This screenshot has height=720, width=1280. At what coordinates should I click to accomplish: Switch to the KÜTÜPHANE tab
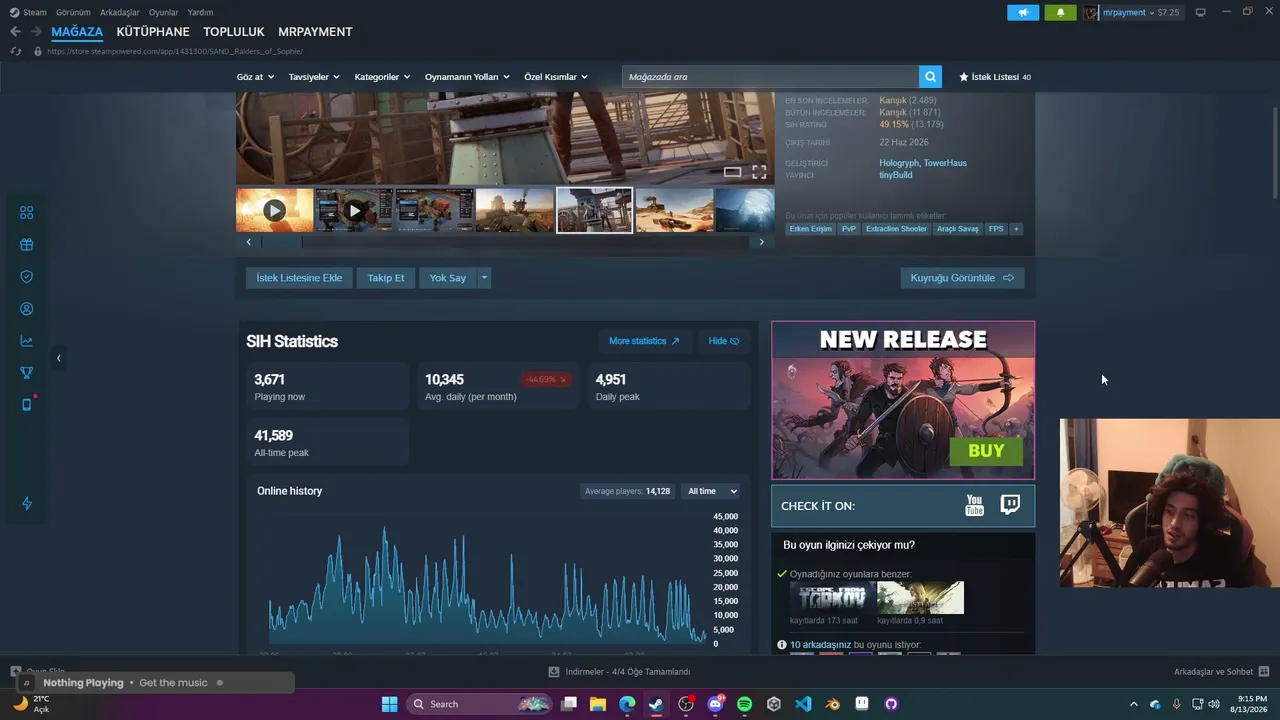(x=153, y=32)
